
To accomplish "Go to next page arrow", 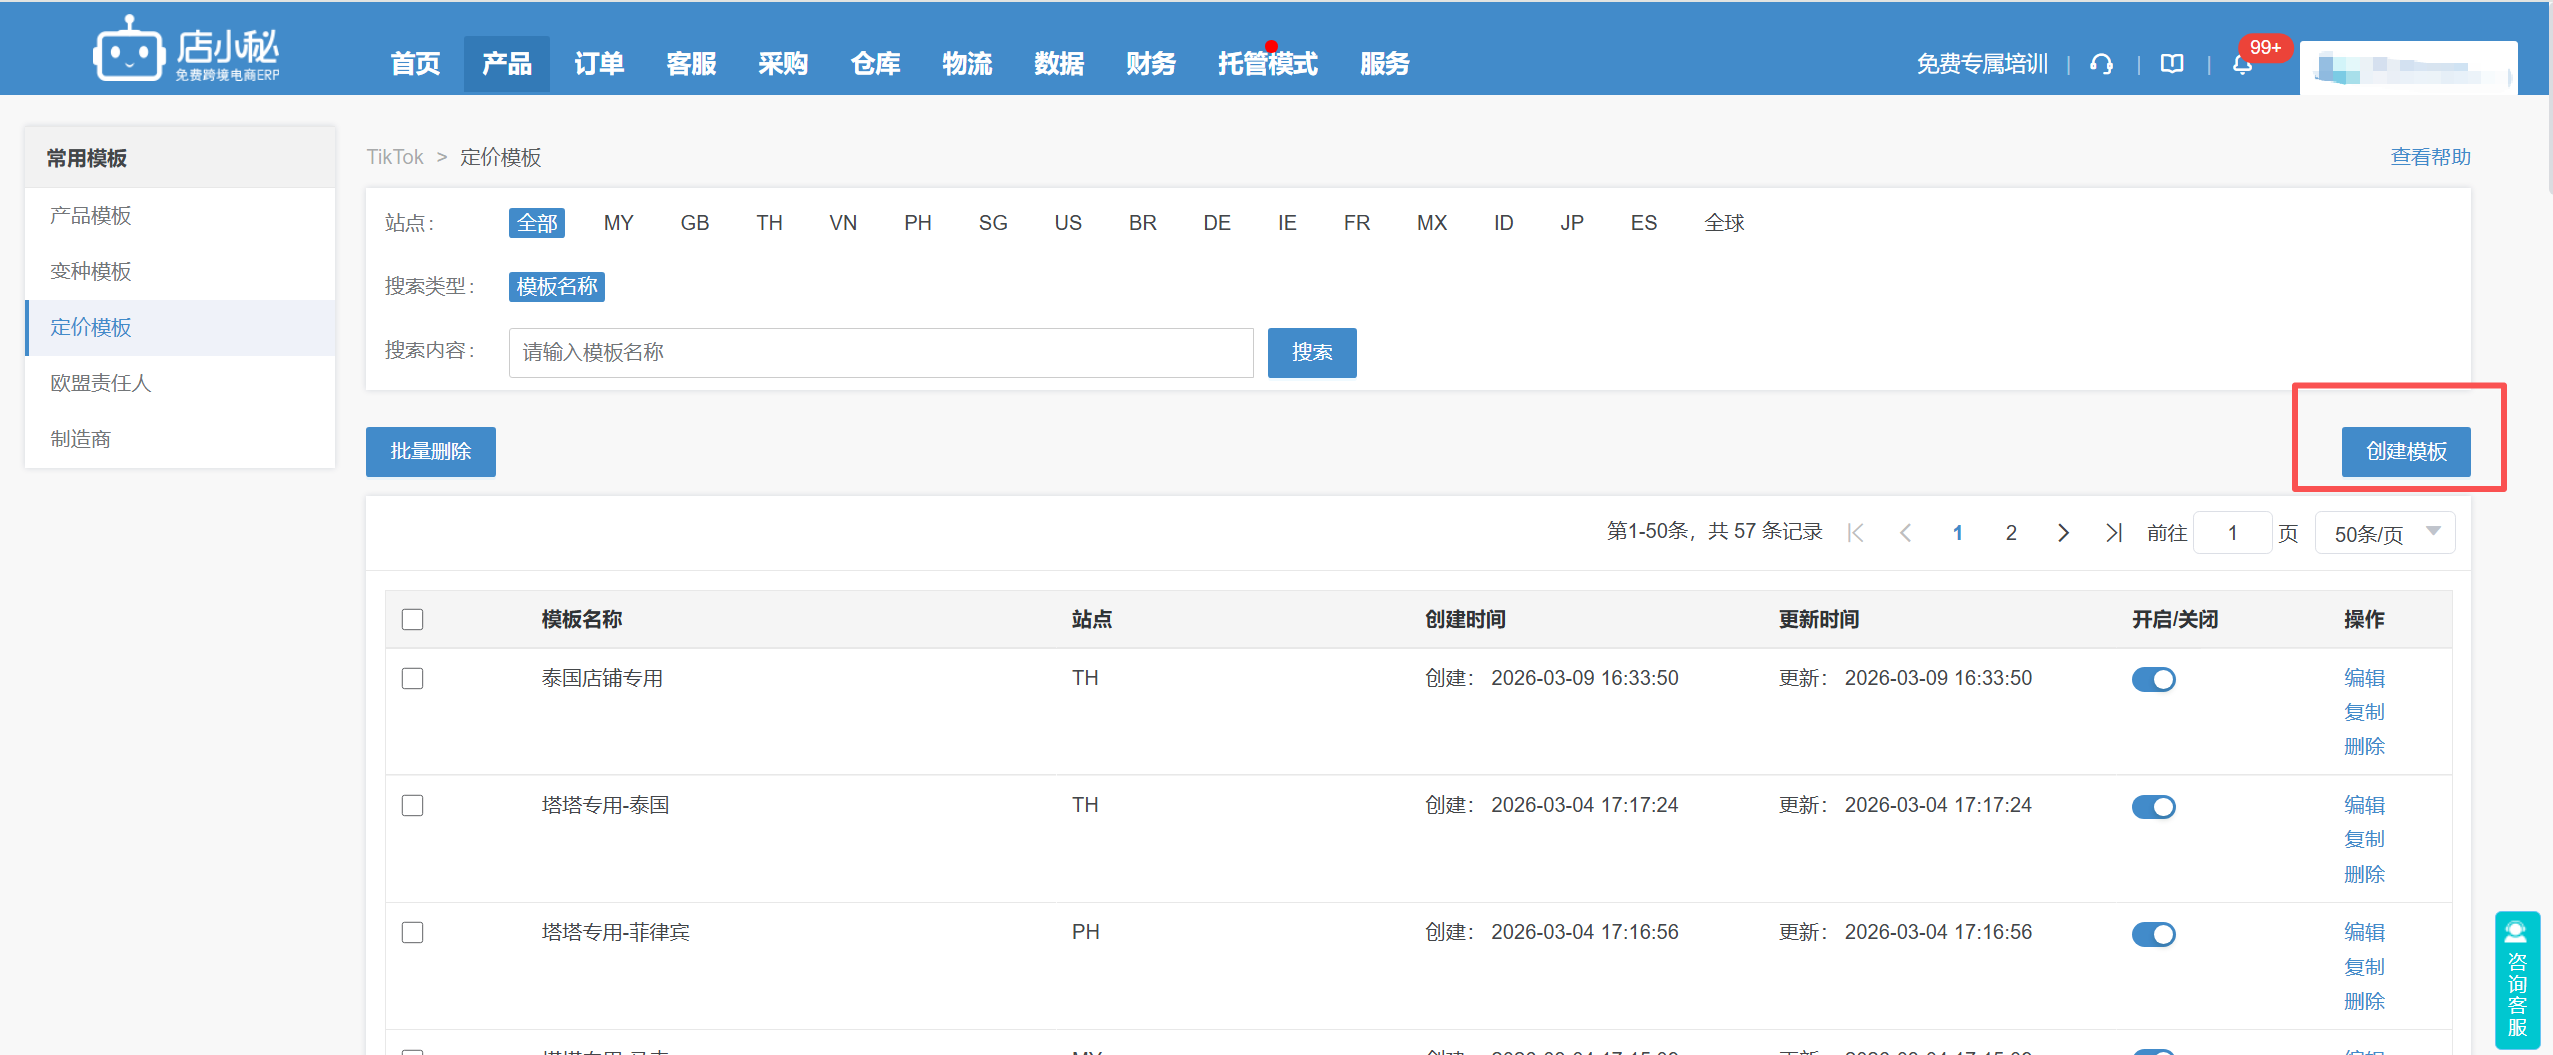I will point(2062,533).
